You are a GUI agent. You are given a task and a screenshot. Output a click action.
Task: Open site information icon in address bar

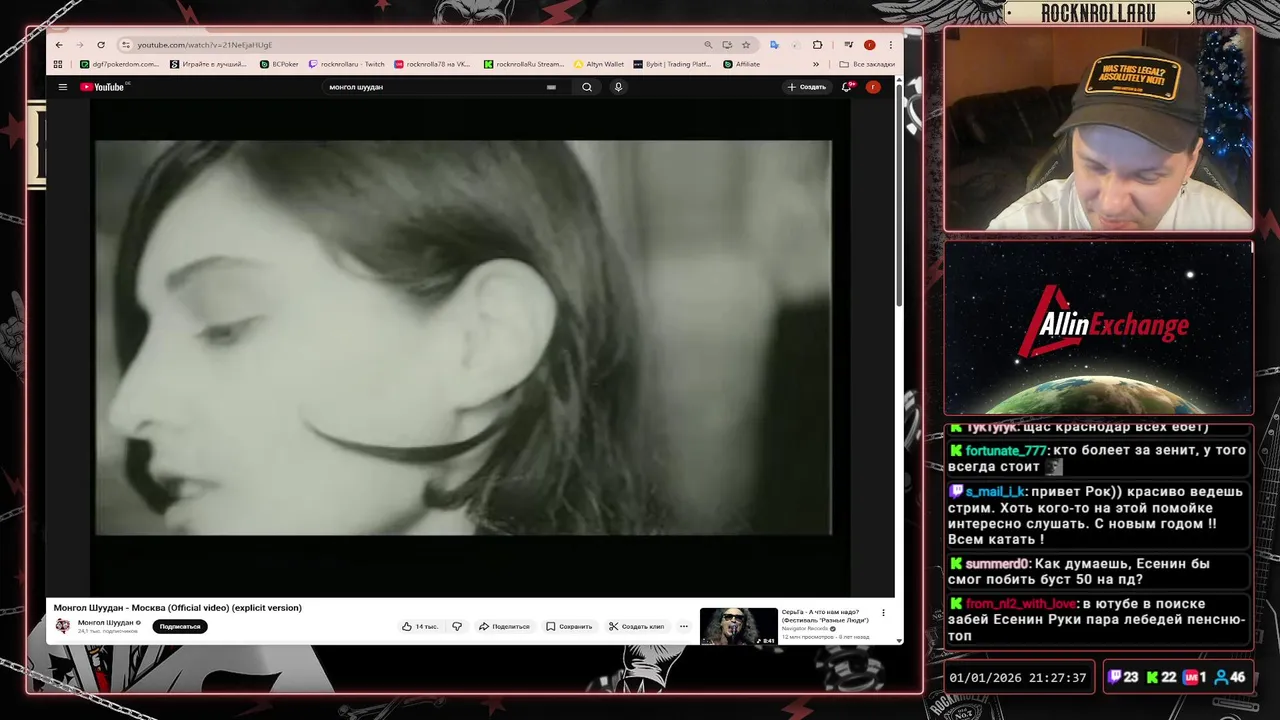point(125,45)
